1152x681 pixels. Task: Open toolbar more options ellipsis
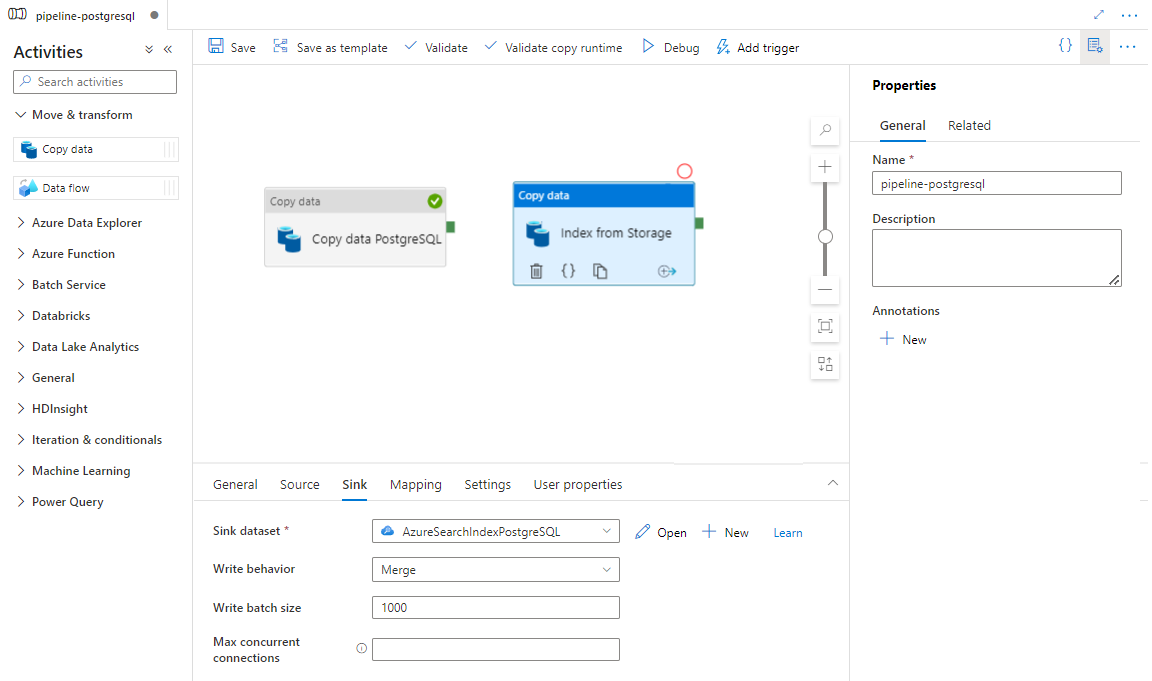[x=1127, y=46]
